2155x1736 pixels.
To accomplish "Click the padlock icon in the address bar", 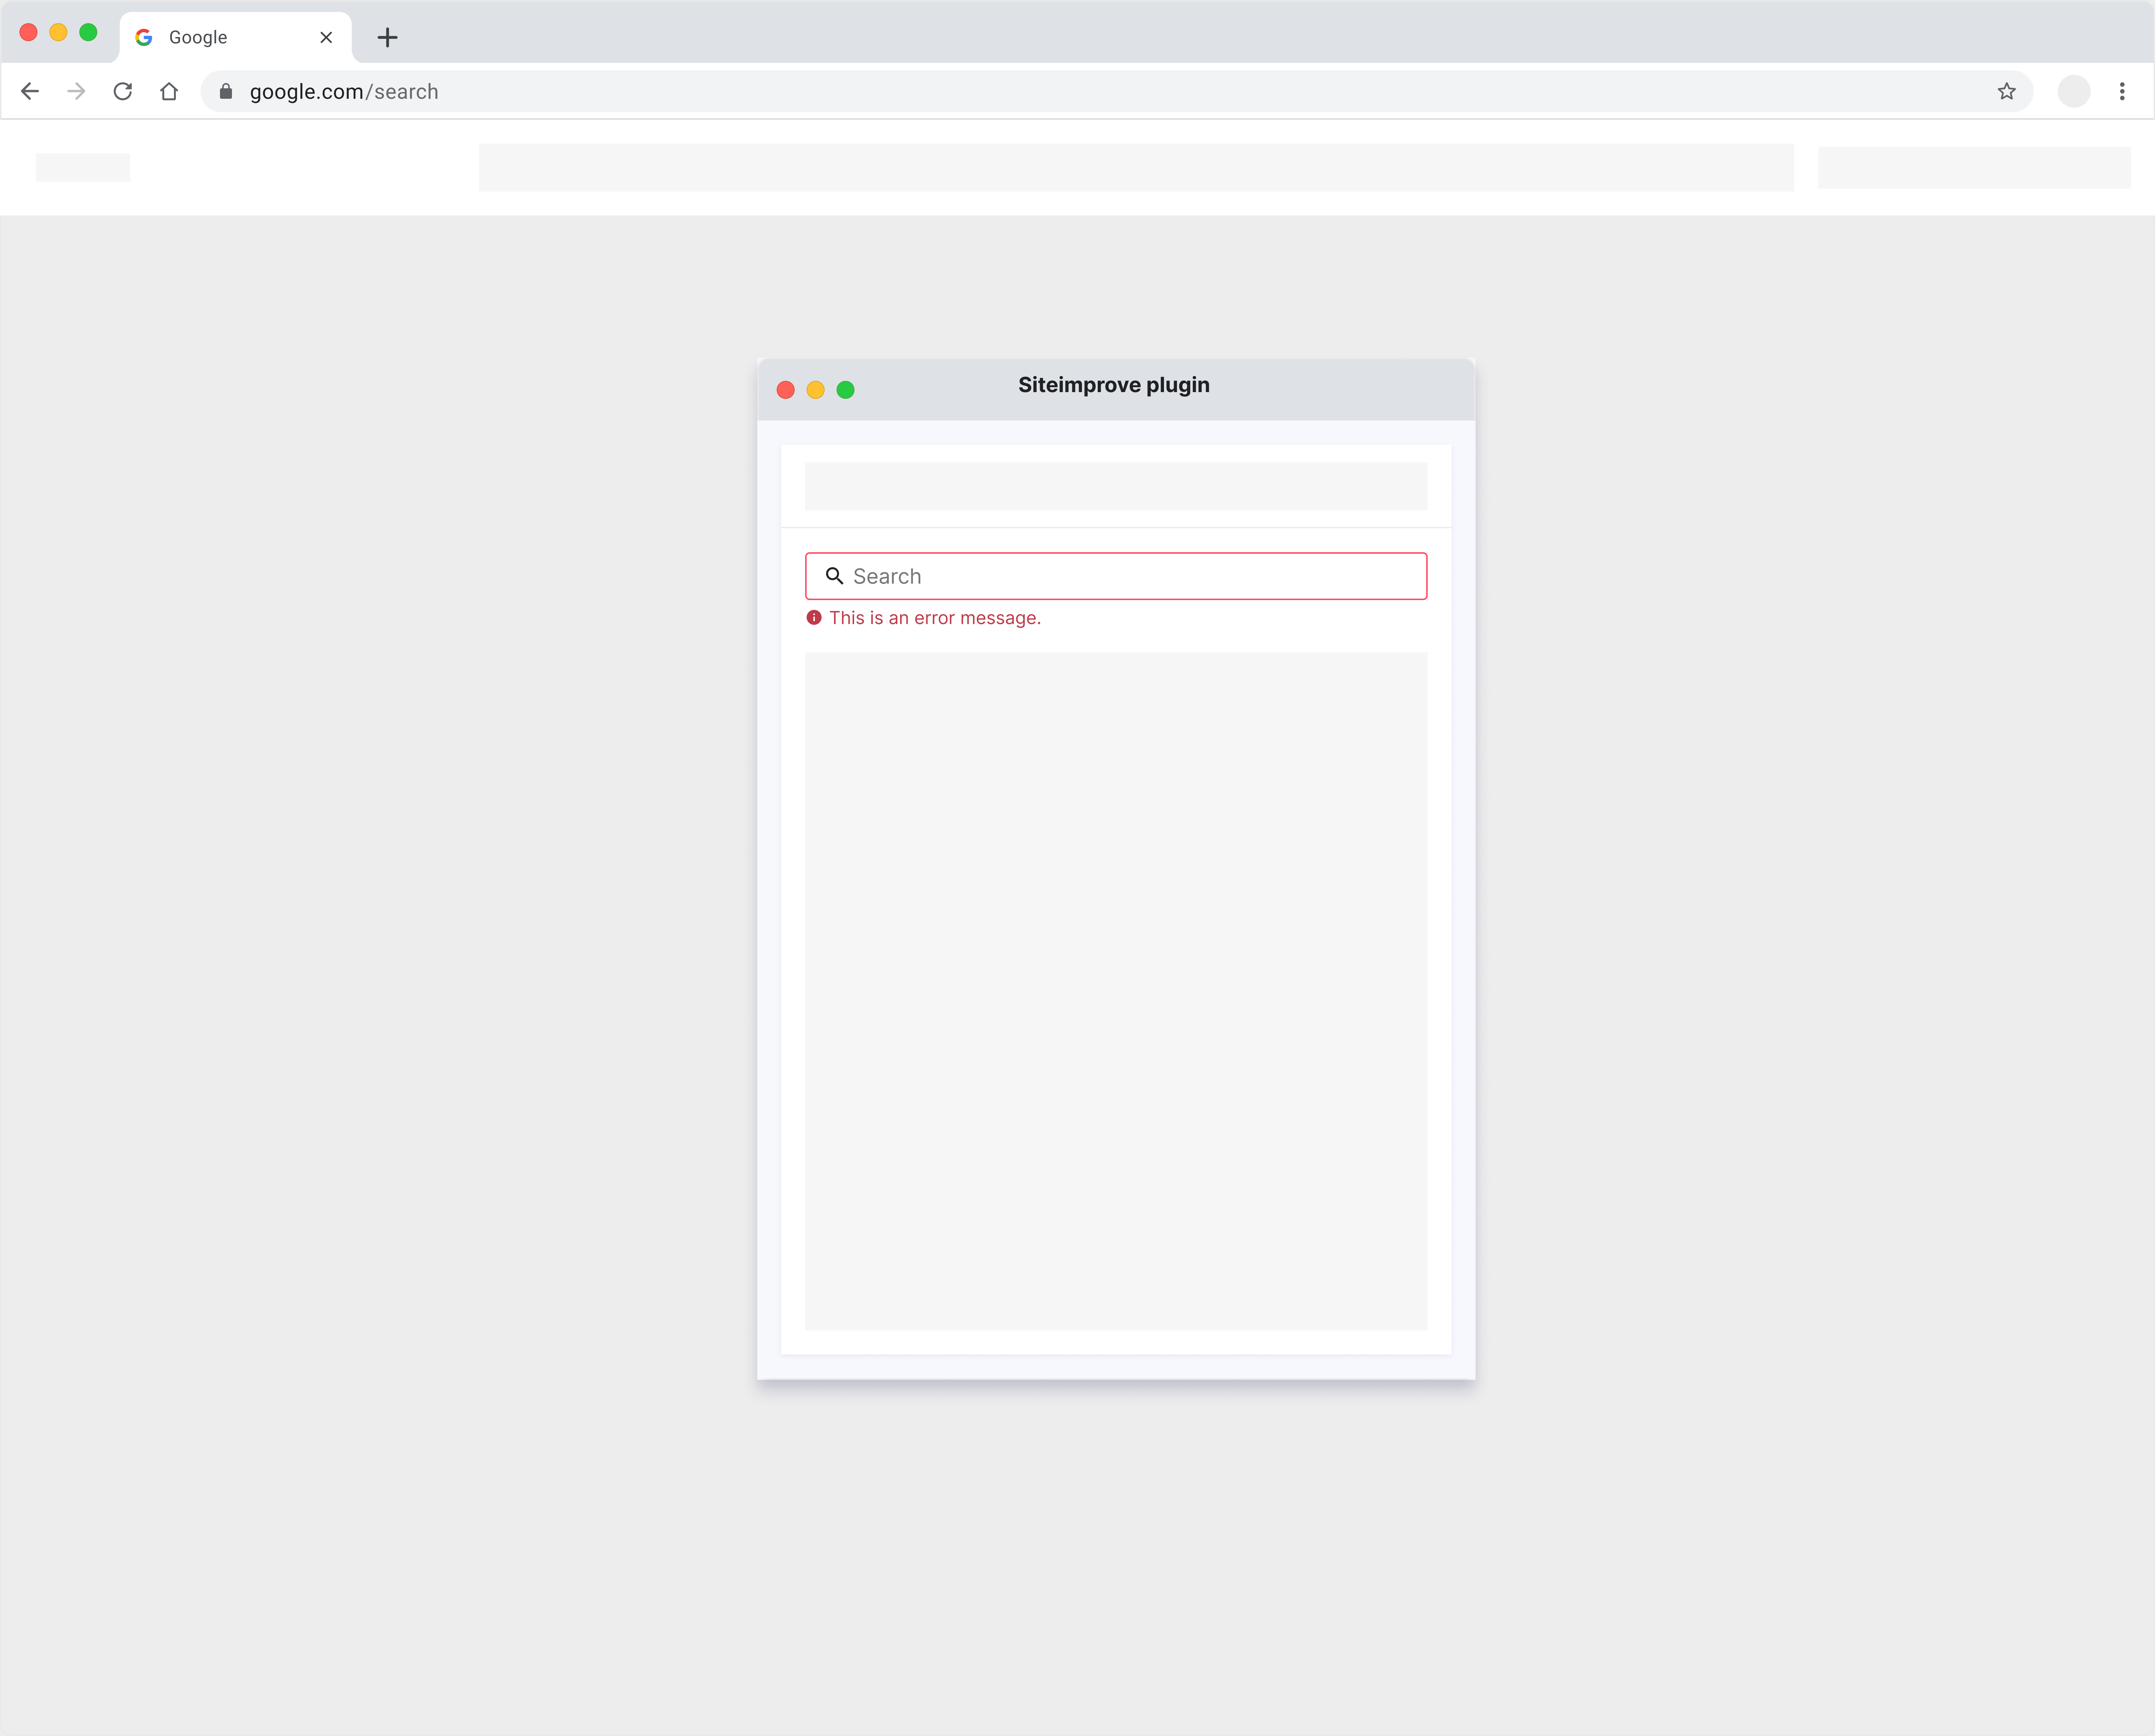I will point(226,91).
